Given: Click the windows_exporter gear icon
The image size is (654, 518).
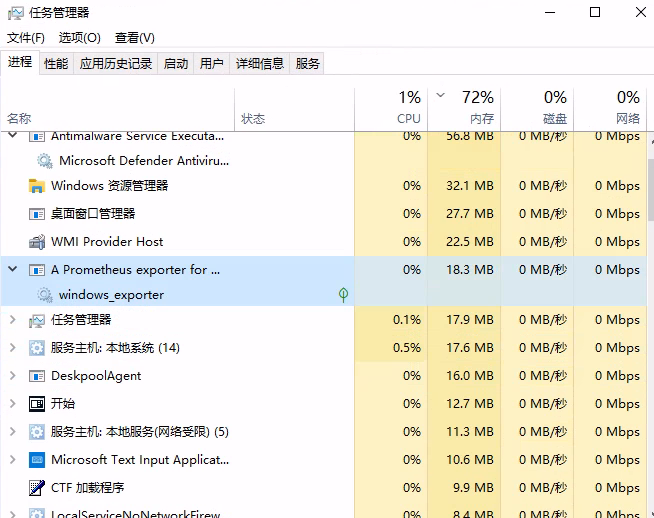Looking at the screenshot, I should click(x=44, y=295).
